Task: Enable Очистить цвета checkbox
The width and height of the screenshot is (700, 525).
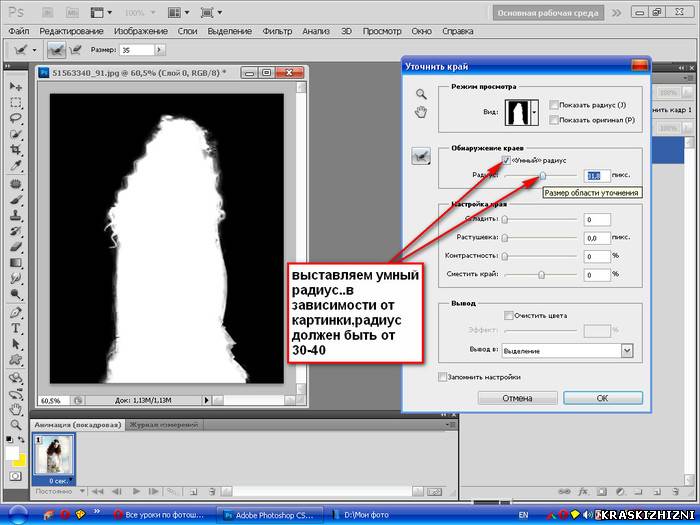Action: point(508,316)
